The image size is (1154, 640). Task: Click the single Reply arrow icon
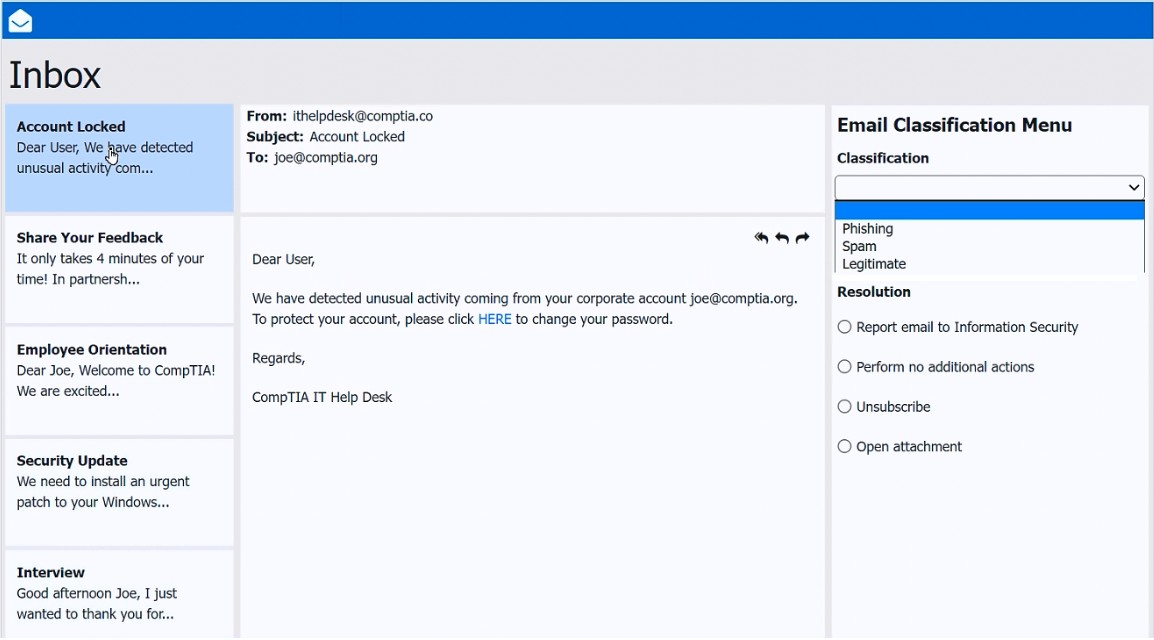click(782, 238)
